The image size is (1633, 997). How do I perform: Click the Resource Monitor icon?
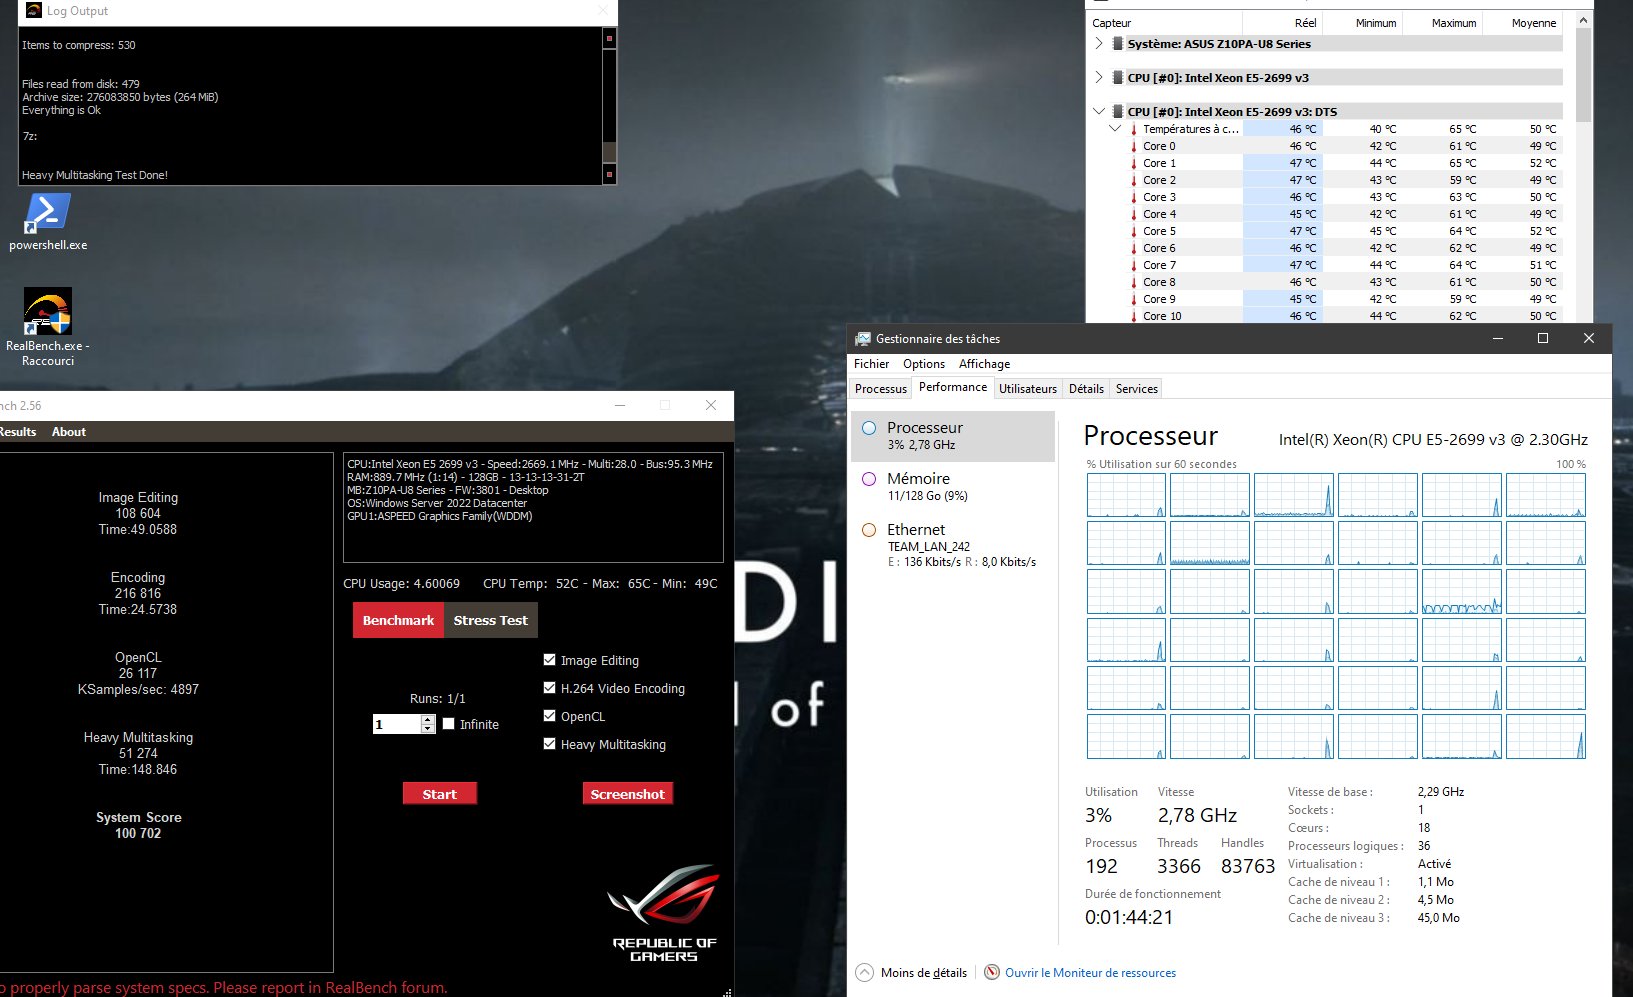[992, 972]
